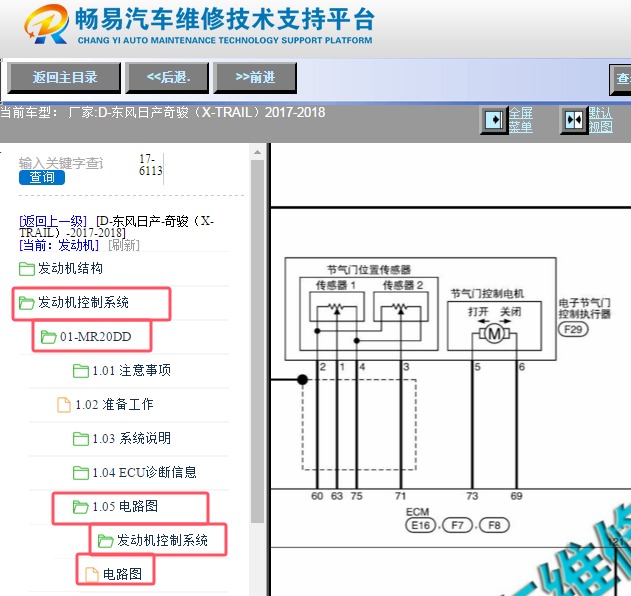Collapse the 01-MR20DD folder

(x=95, y=336)
